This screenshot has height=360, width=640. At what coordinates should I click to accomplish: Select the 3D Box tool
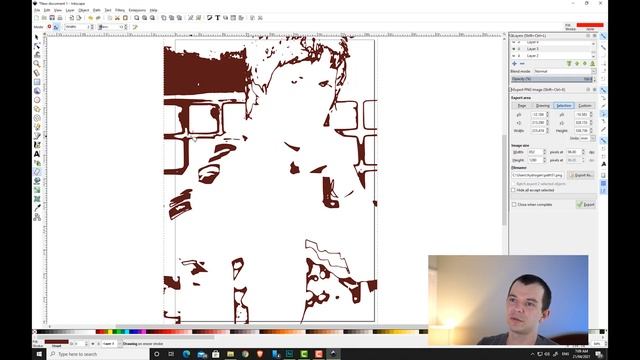pos(37,91)
